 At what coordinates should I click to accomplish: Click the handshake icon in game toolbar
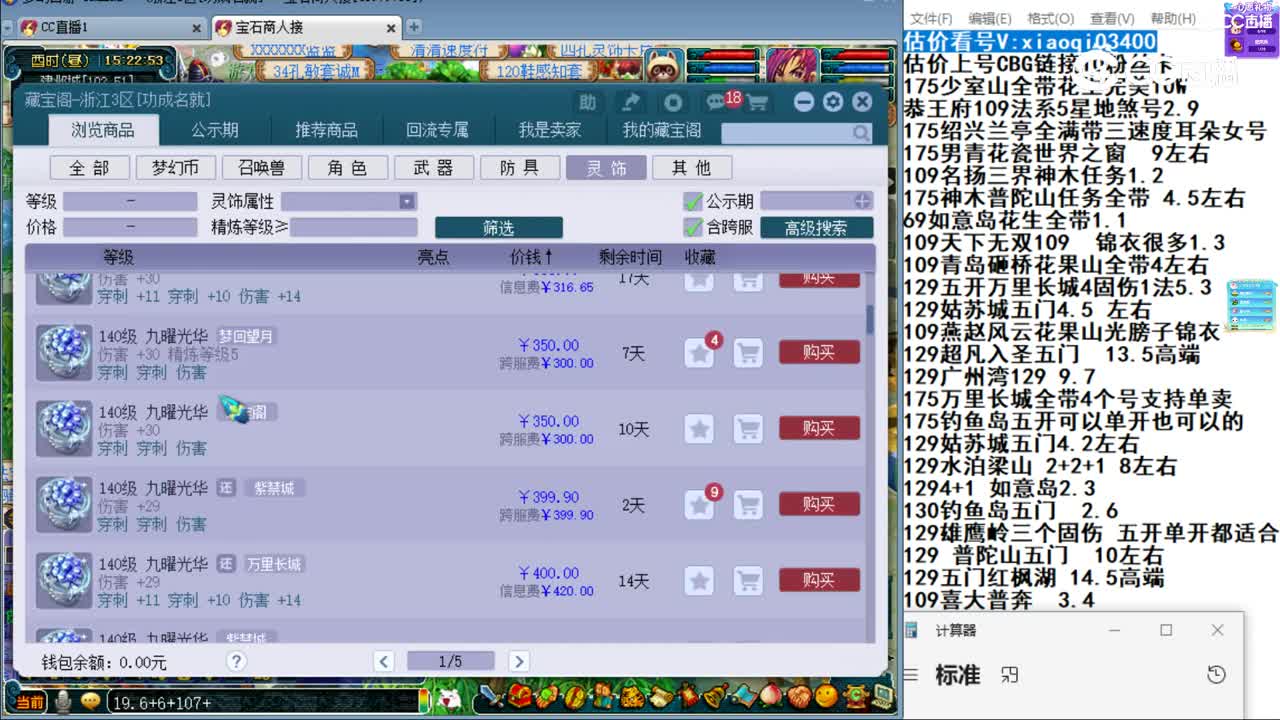[x=798, y=696]
